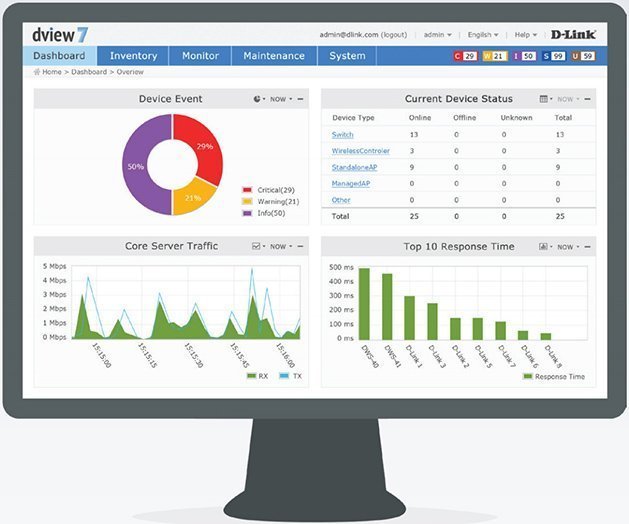Open the System tab
The width and height of the screenshot is (629, 524).
[x=347, y=56]
